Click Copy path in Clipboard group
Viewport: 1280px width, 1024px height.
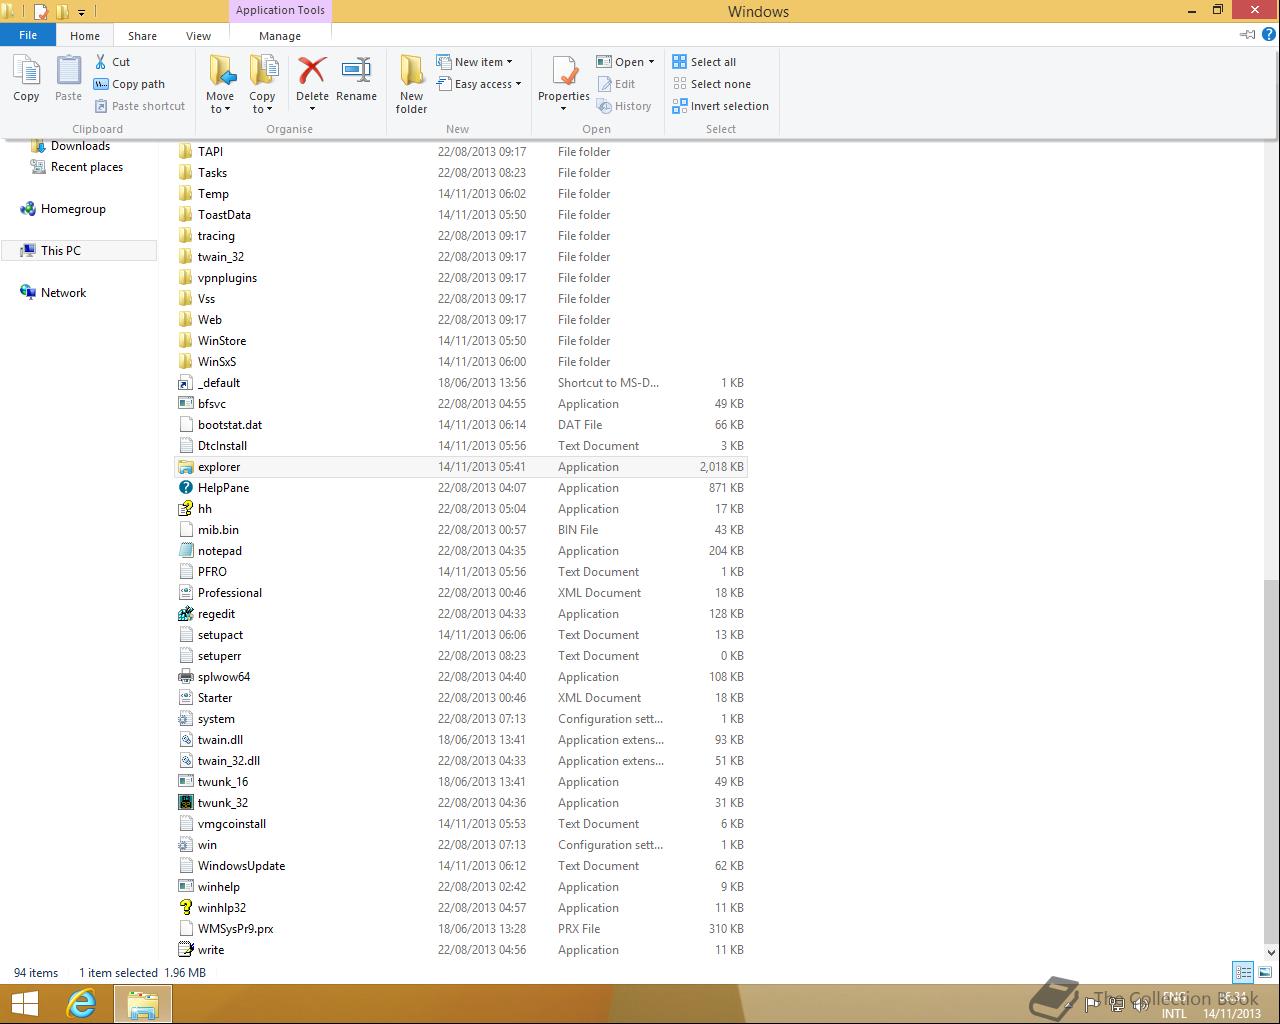(129, 84)
